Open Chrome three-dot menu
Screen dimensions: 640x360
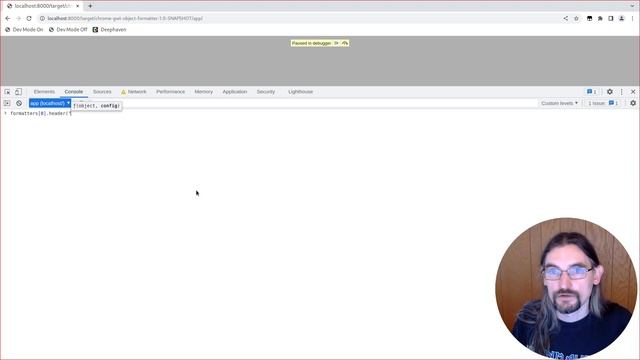point(633,18)
